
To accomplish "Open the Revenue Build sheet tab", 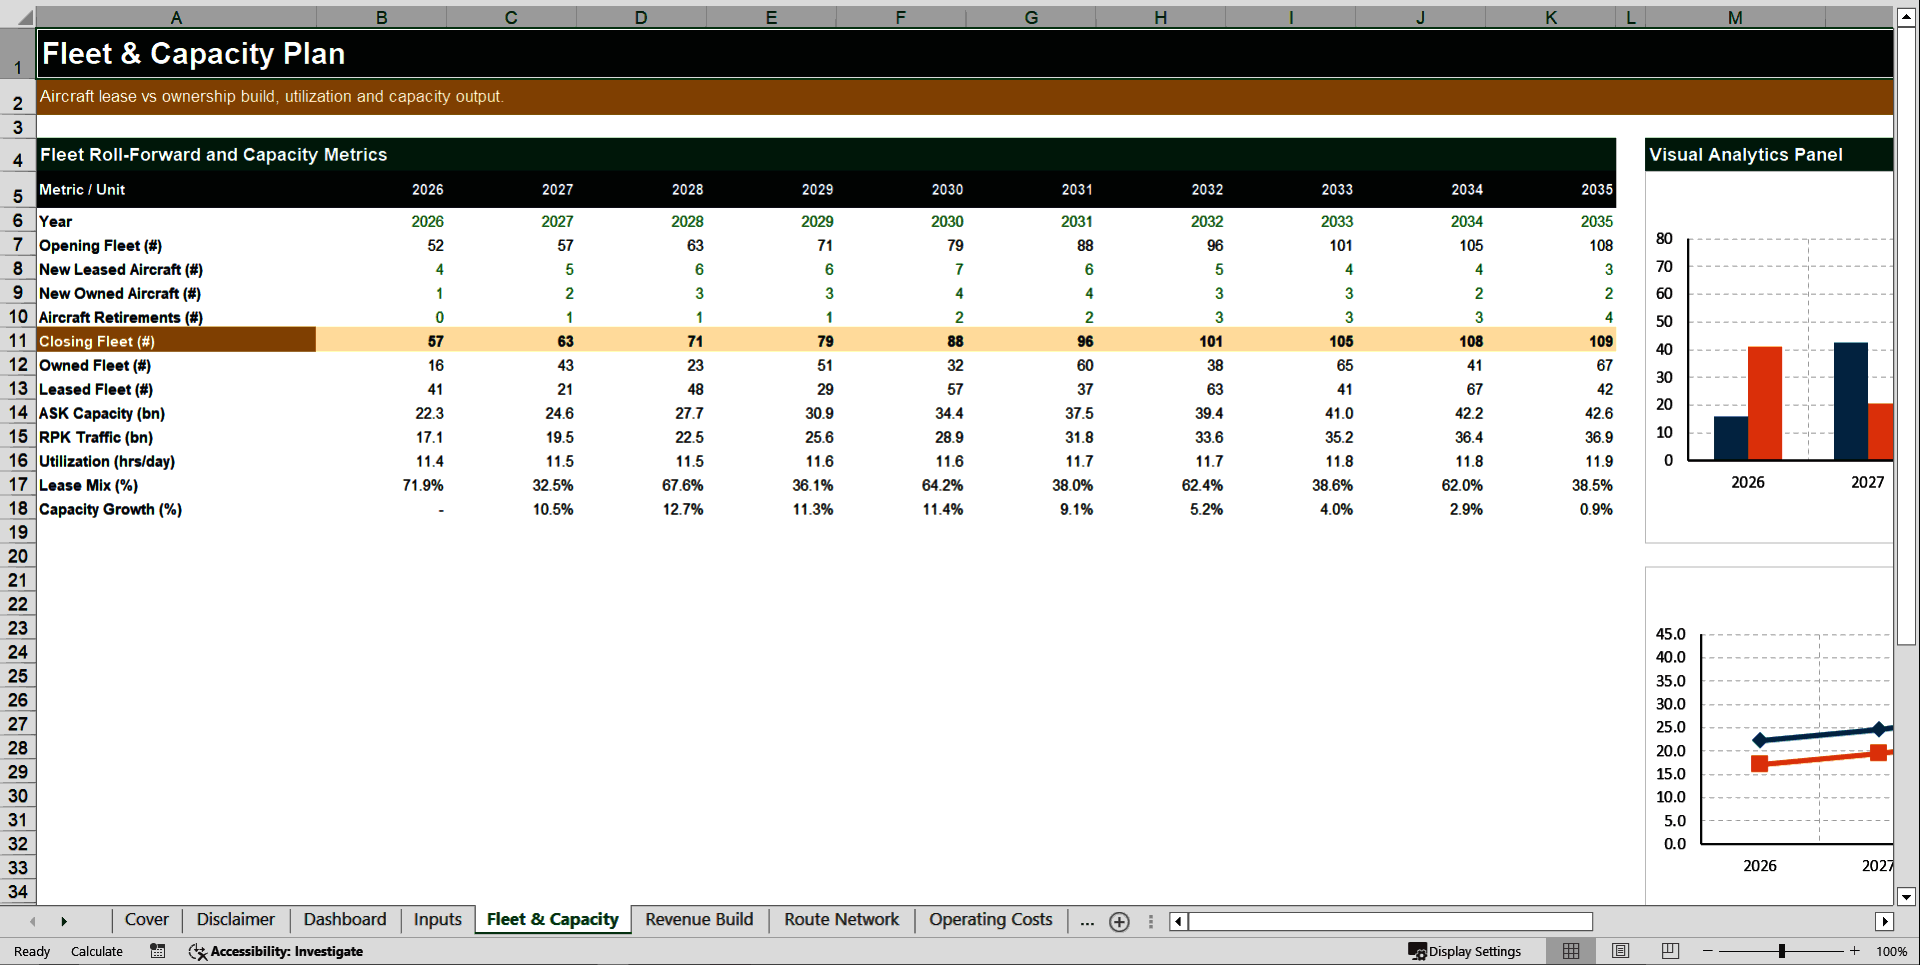I will click(x=699, y=920).
